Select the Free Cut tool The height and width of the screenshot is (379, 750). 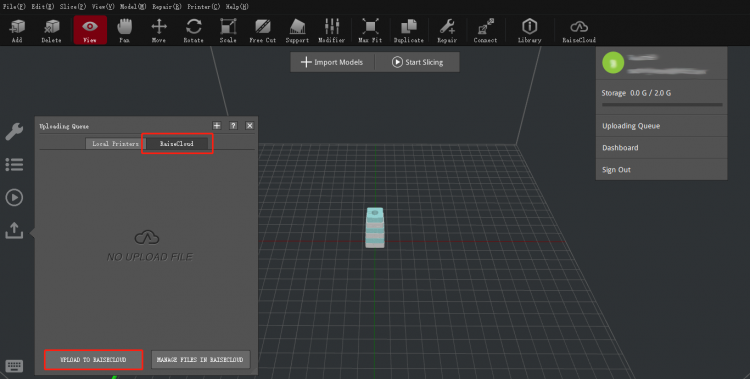(x=263, y=31)
